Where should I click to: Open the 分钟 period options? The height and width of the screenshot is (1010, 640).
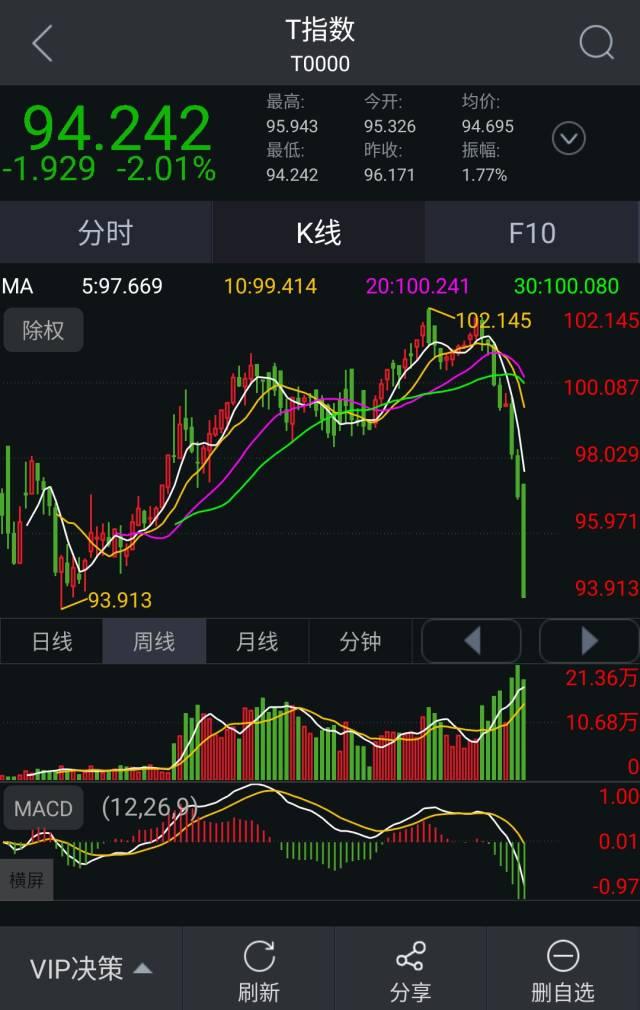(360, 642)
